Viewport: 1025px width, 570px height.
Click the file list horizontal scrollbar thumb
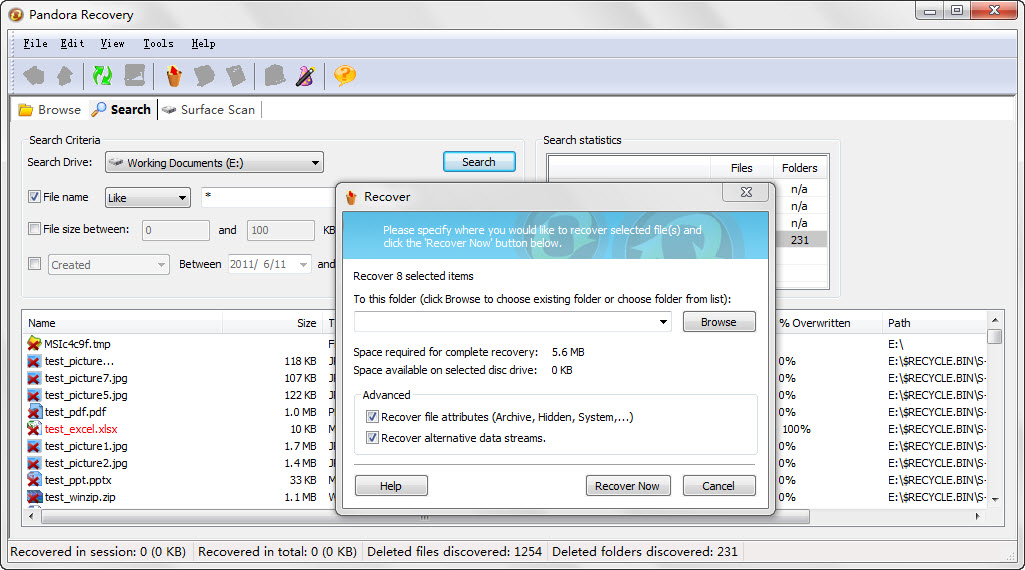[x=425, y=516]
